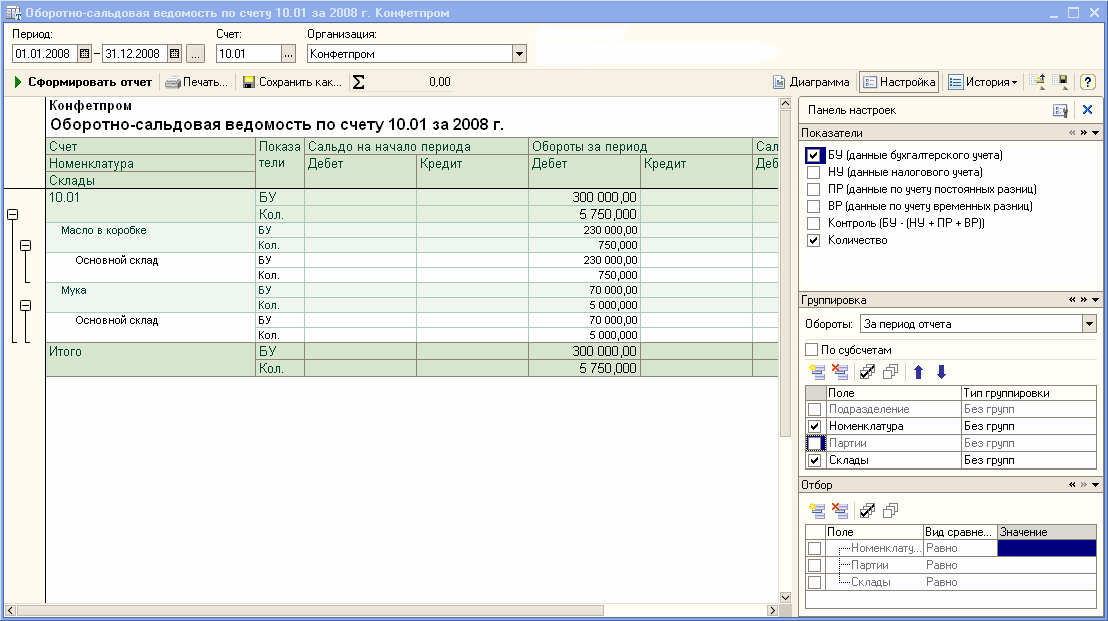Toggle Партии filter checkbox in Отбор
This screenshot has height=621, width=1108.
click(815, 565)
